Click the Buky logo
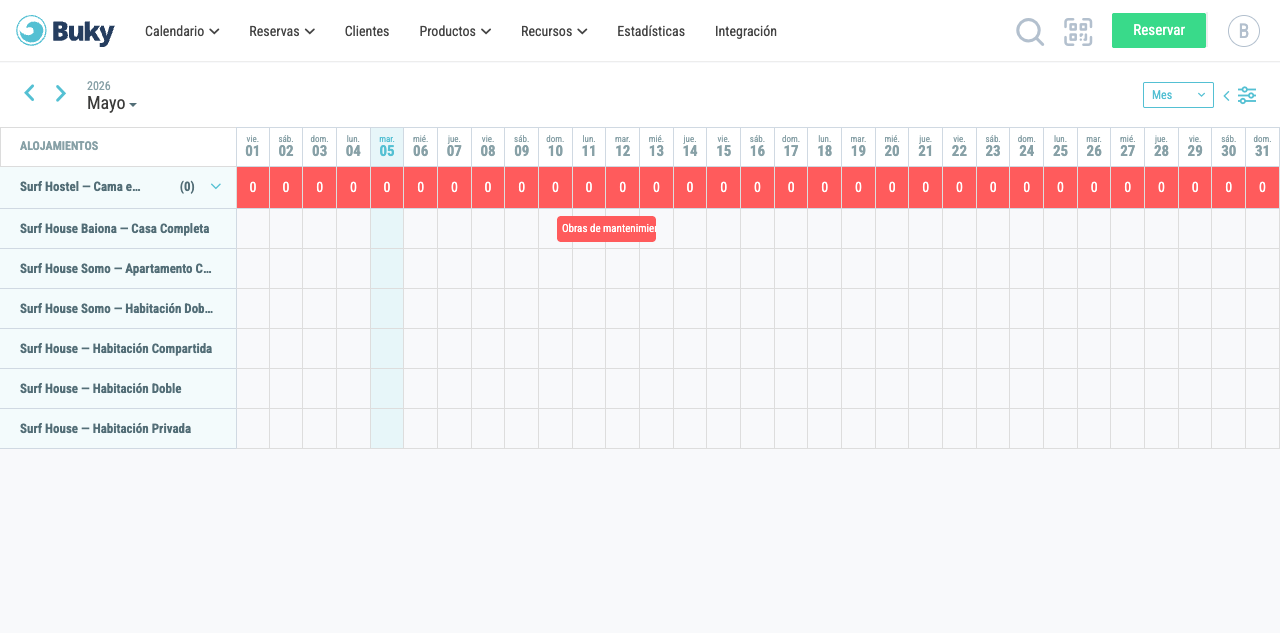Screen dimensions: 1280x633 pos(65,31)
